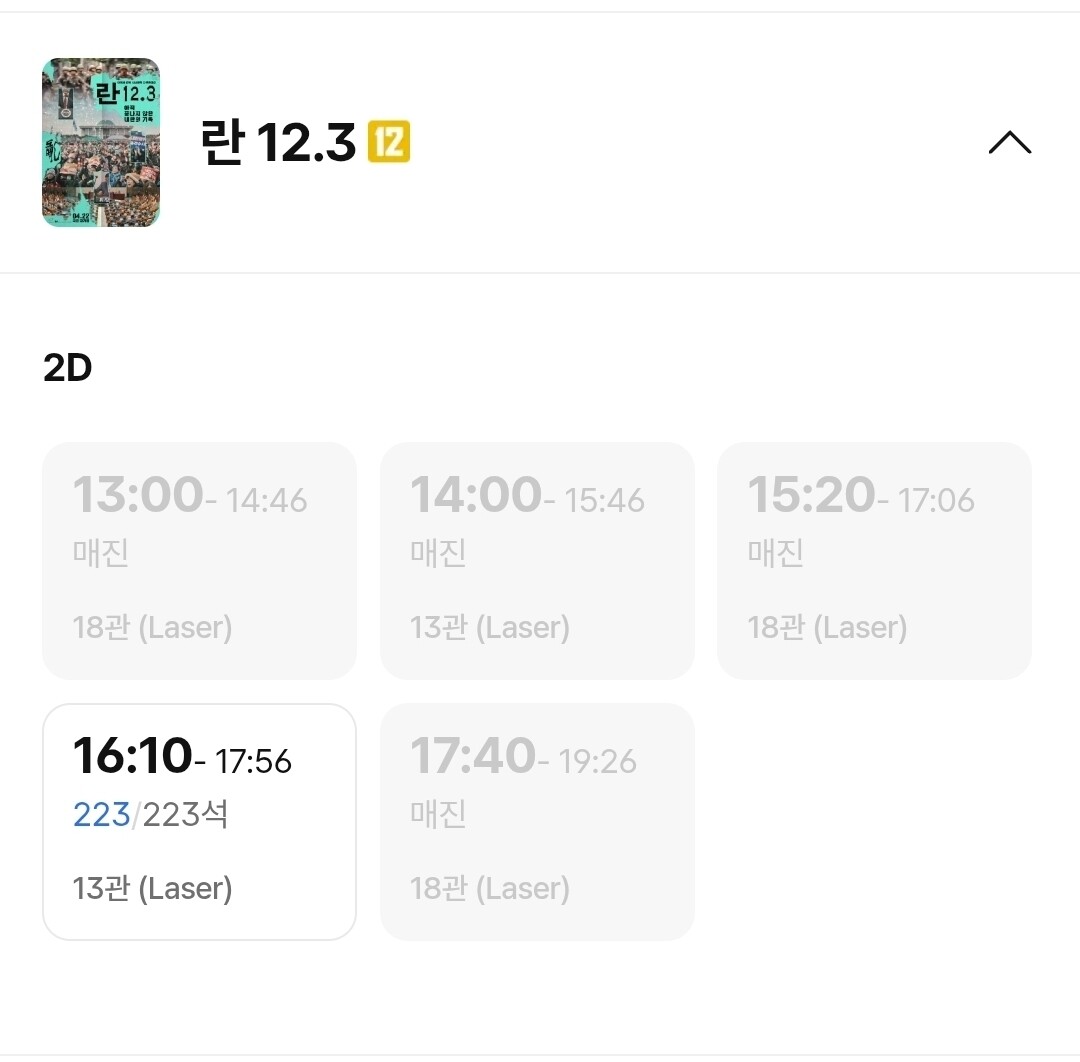Click the 매진 label under 14:00
Image resolution: width=1080 pixels, height=1062 pixels.
coord(438,552)
